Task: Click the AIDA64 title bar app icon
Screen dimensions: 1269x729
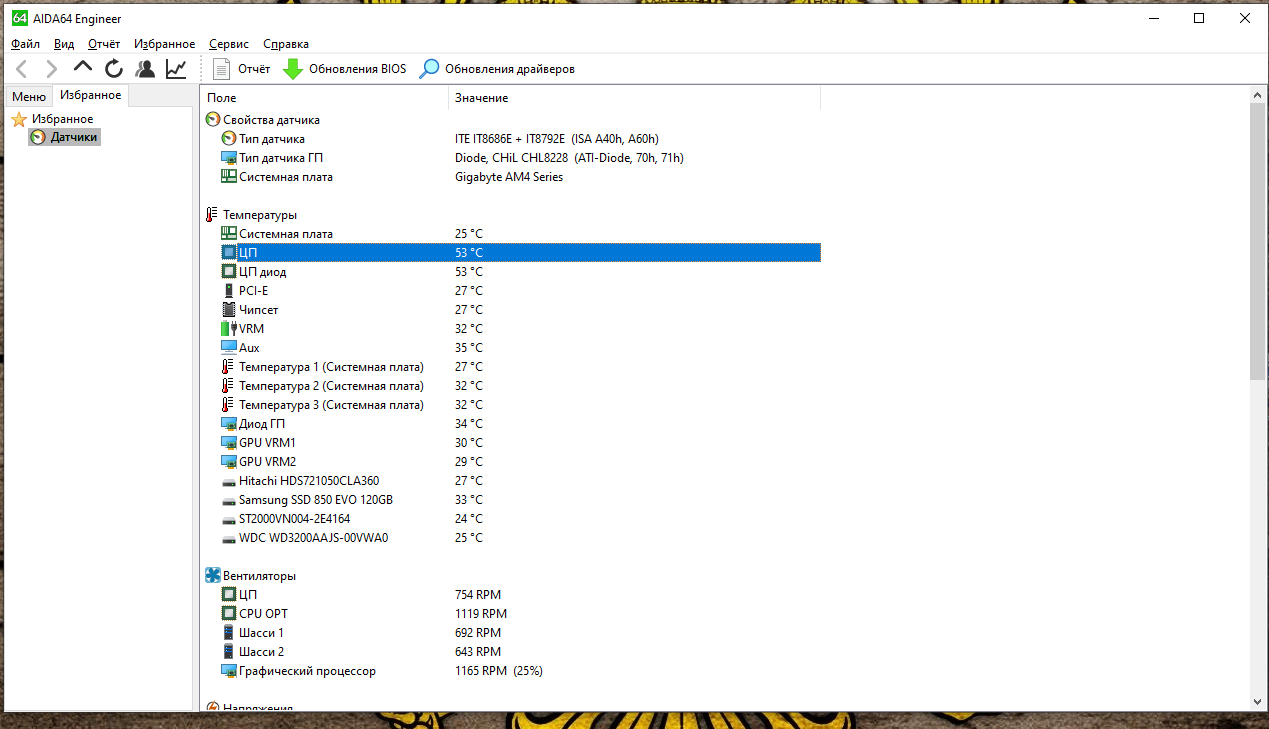Action: 18,18
